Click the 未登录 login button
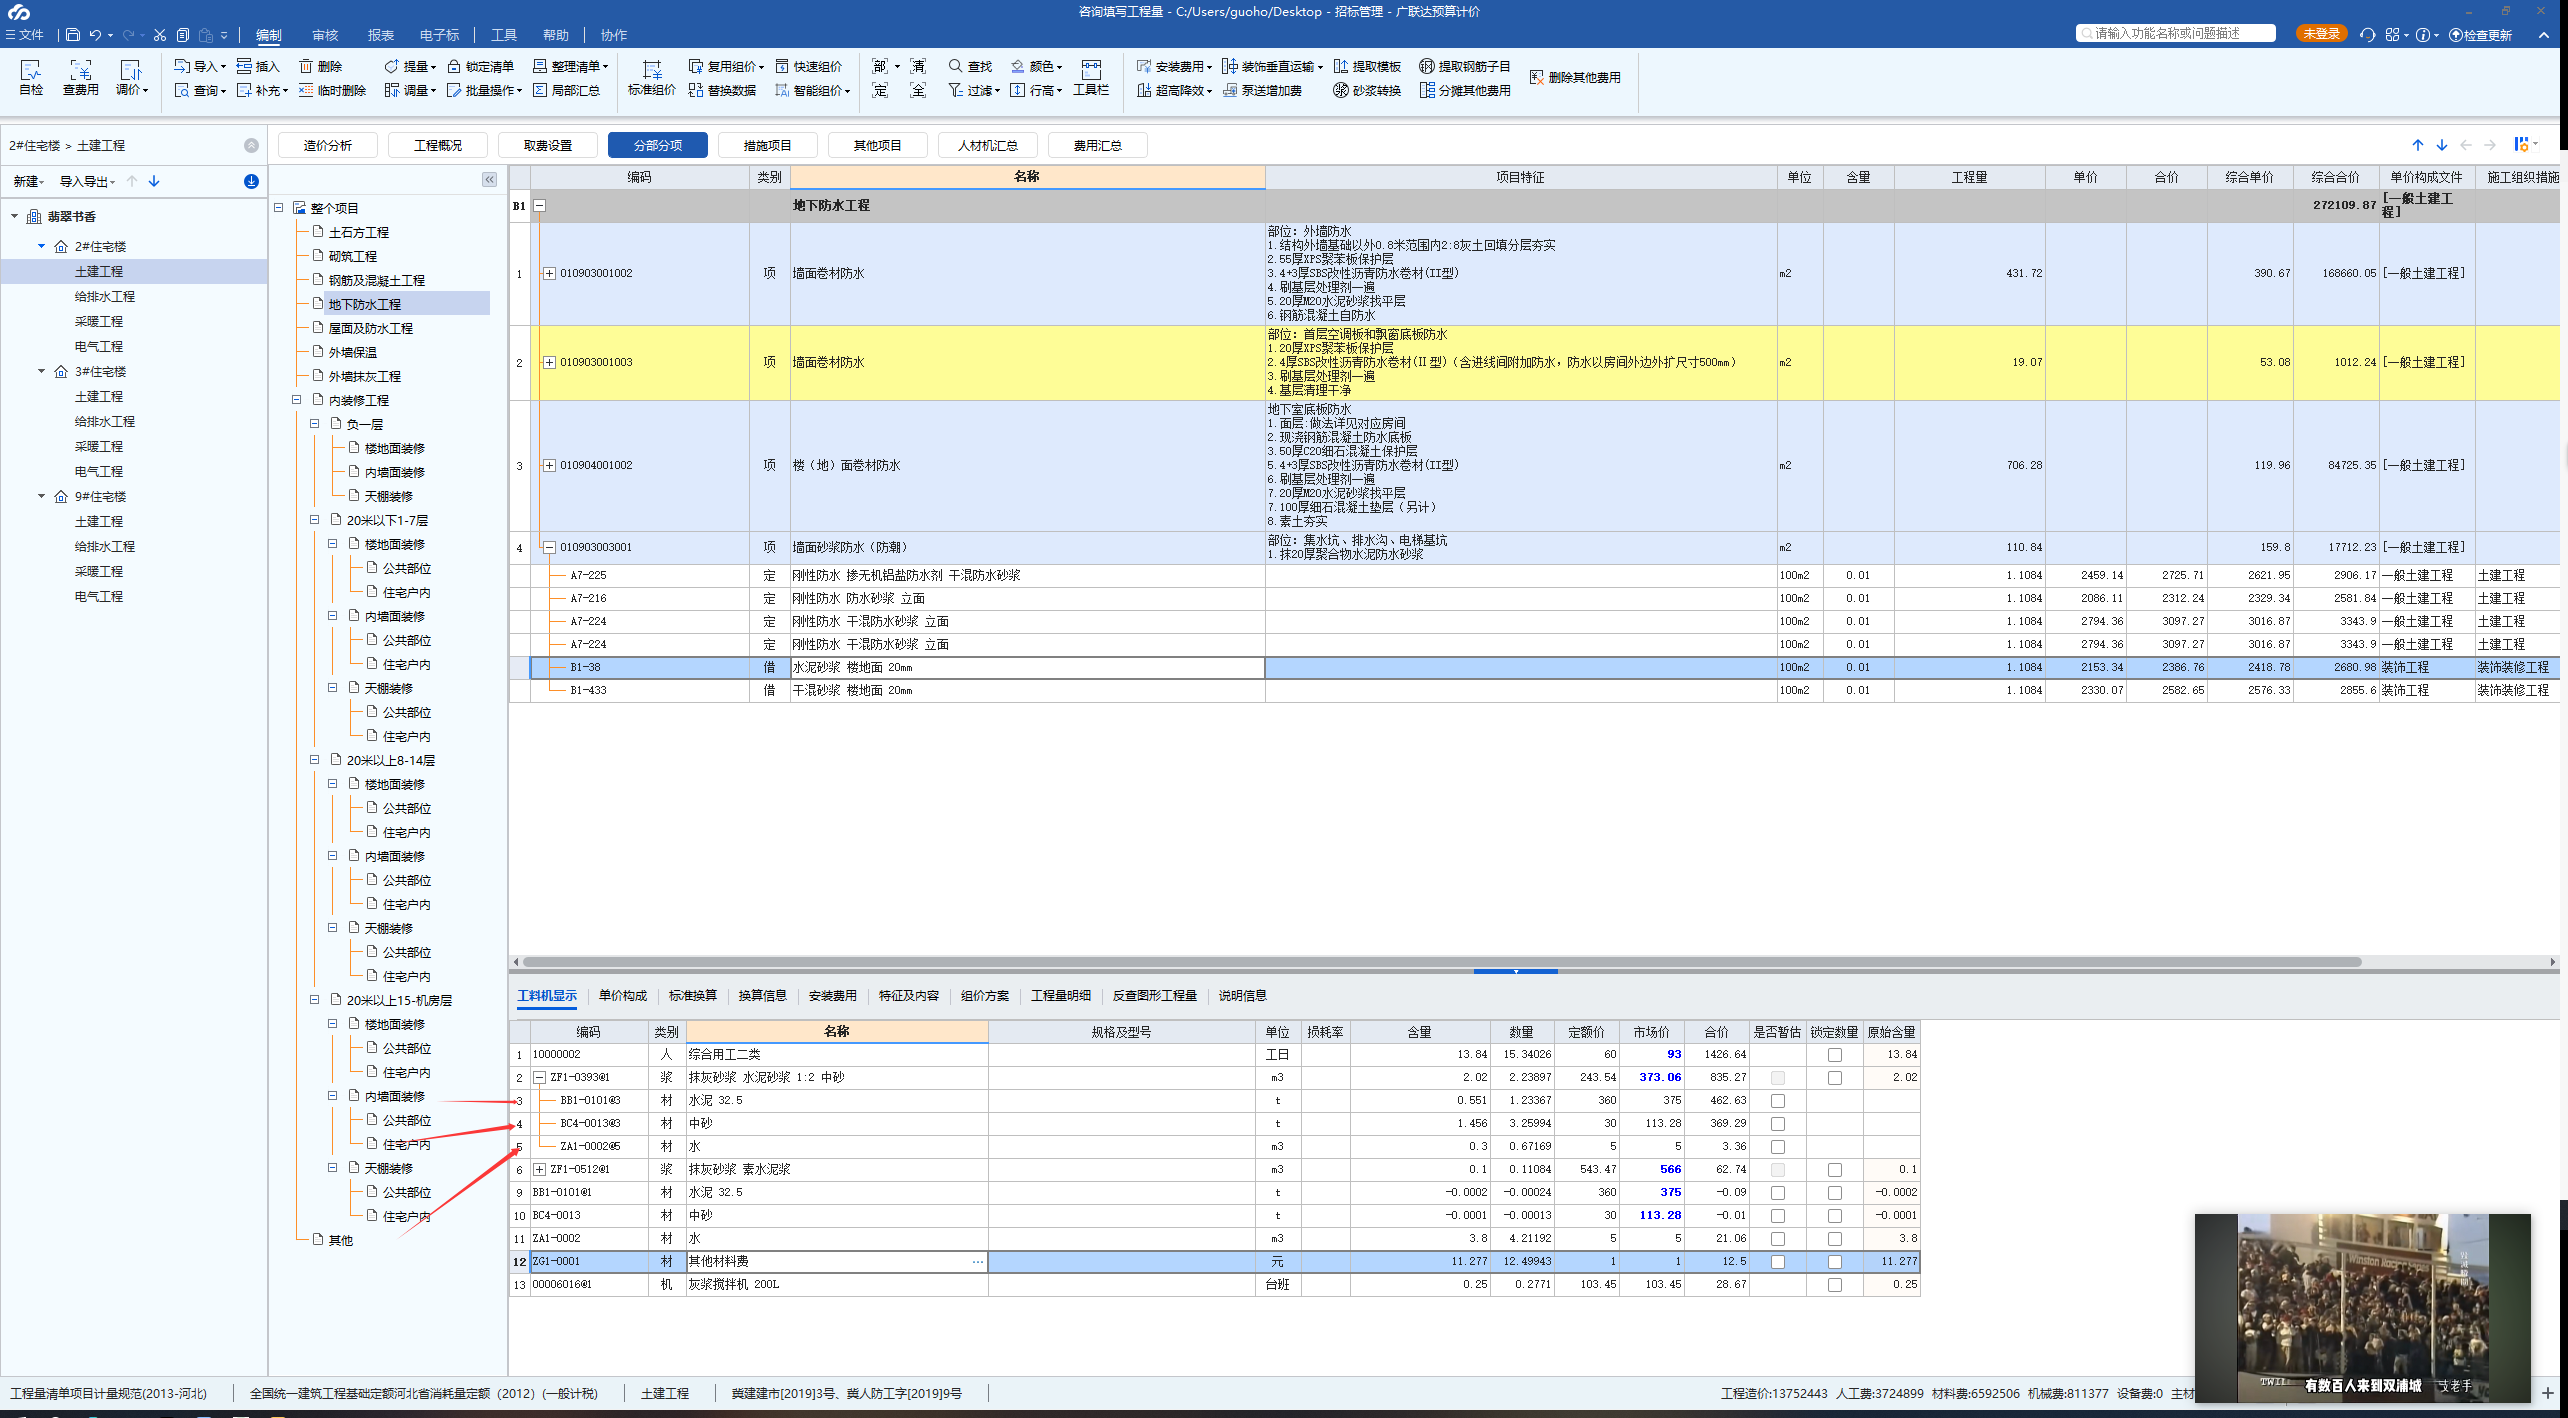The height and width of the screenshot is (1418, 2568). pyautogui.click(x=2321, y=34)
